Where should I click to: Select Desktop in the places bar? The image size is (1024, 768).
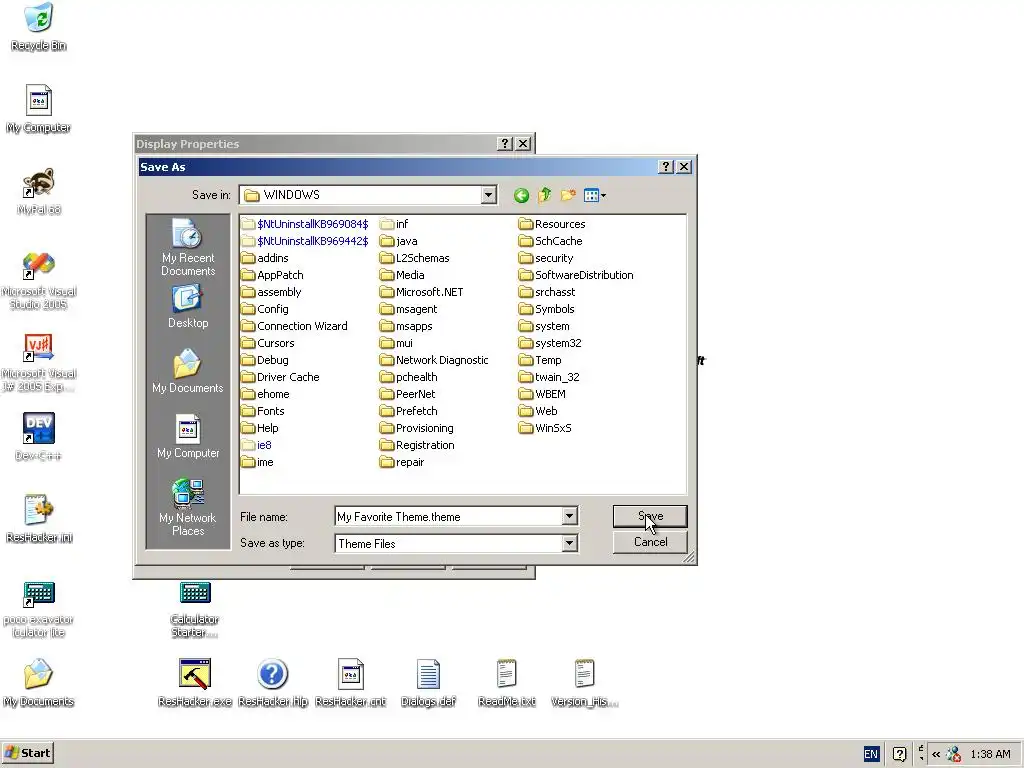click(x=188, y=307)
